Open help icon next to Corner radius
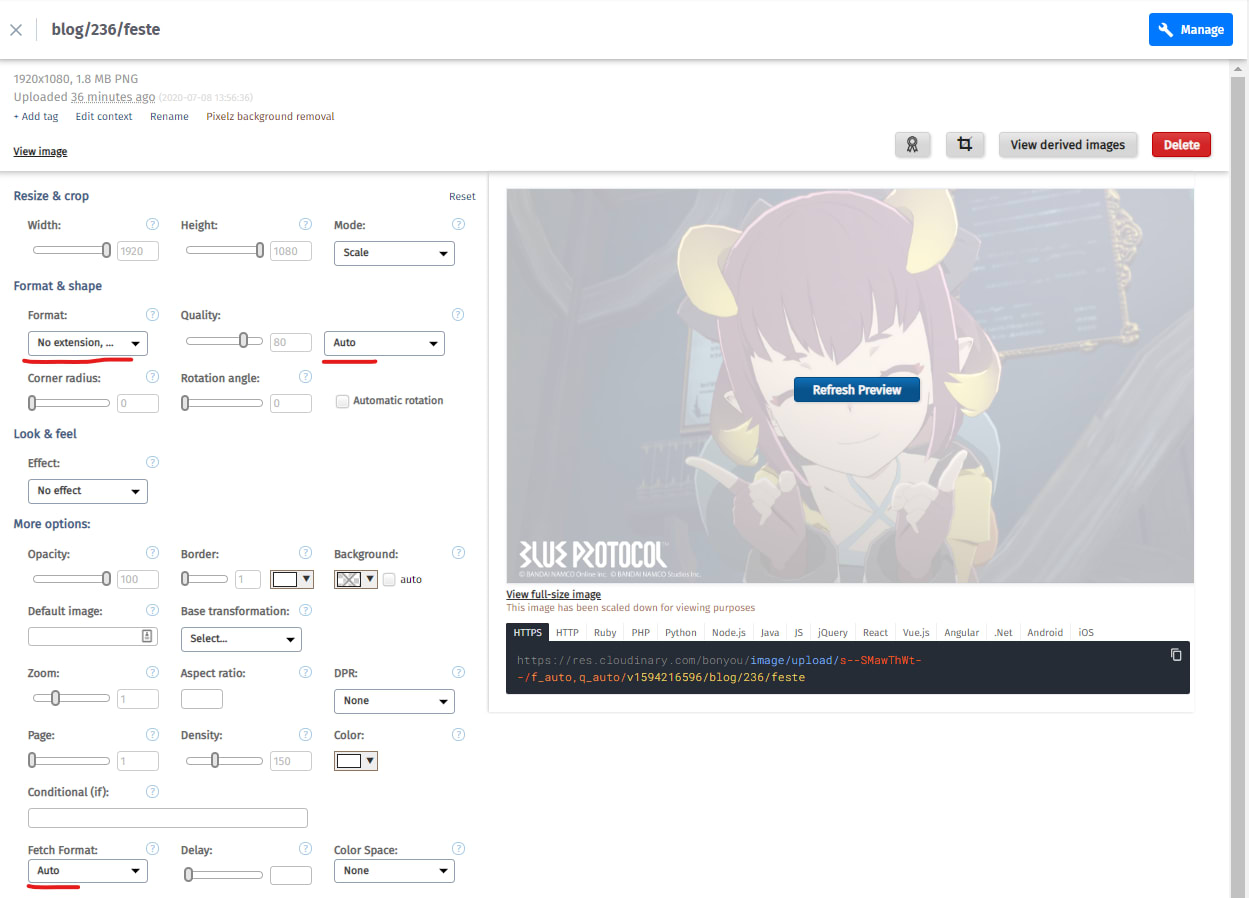 (x=152, y=377)
